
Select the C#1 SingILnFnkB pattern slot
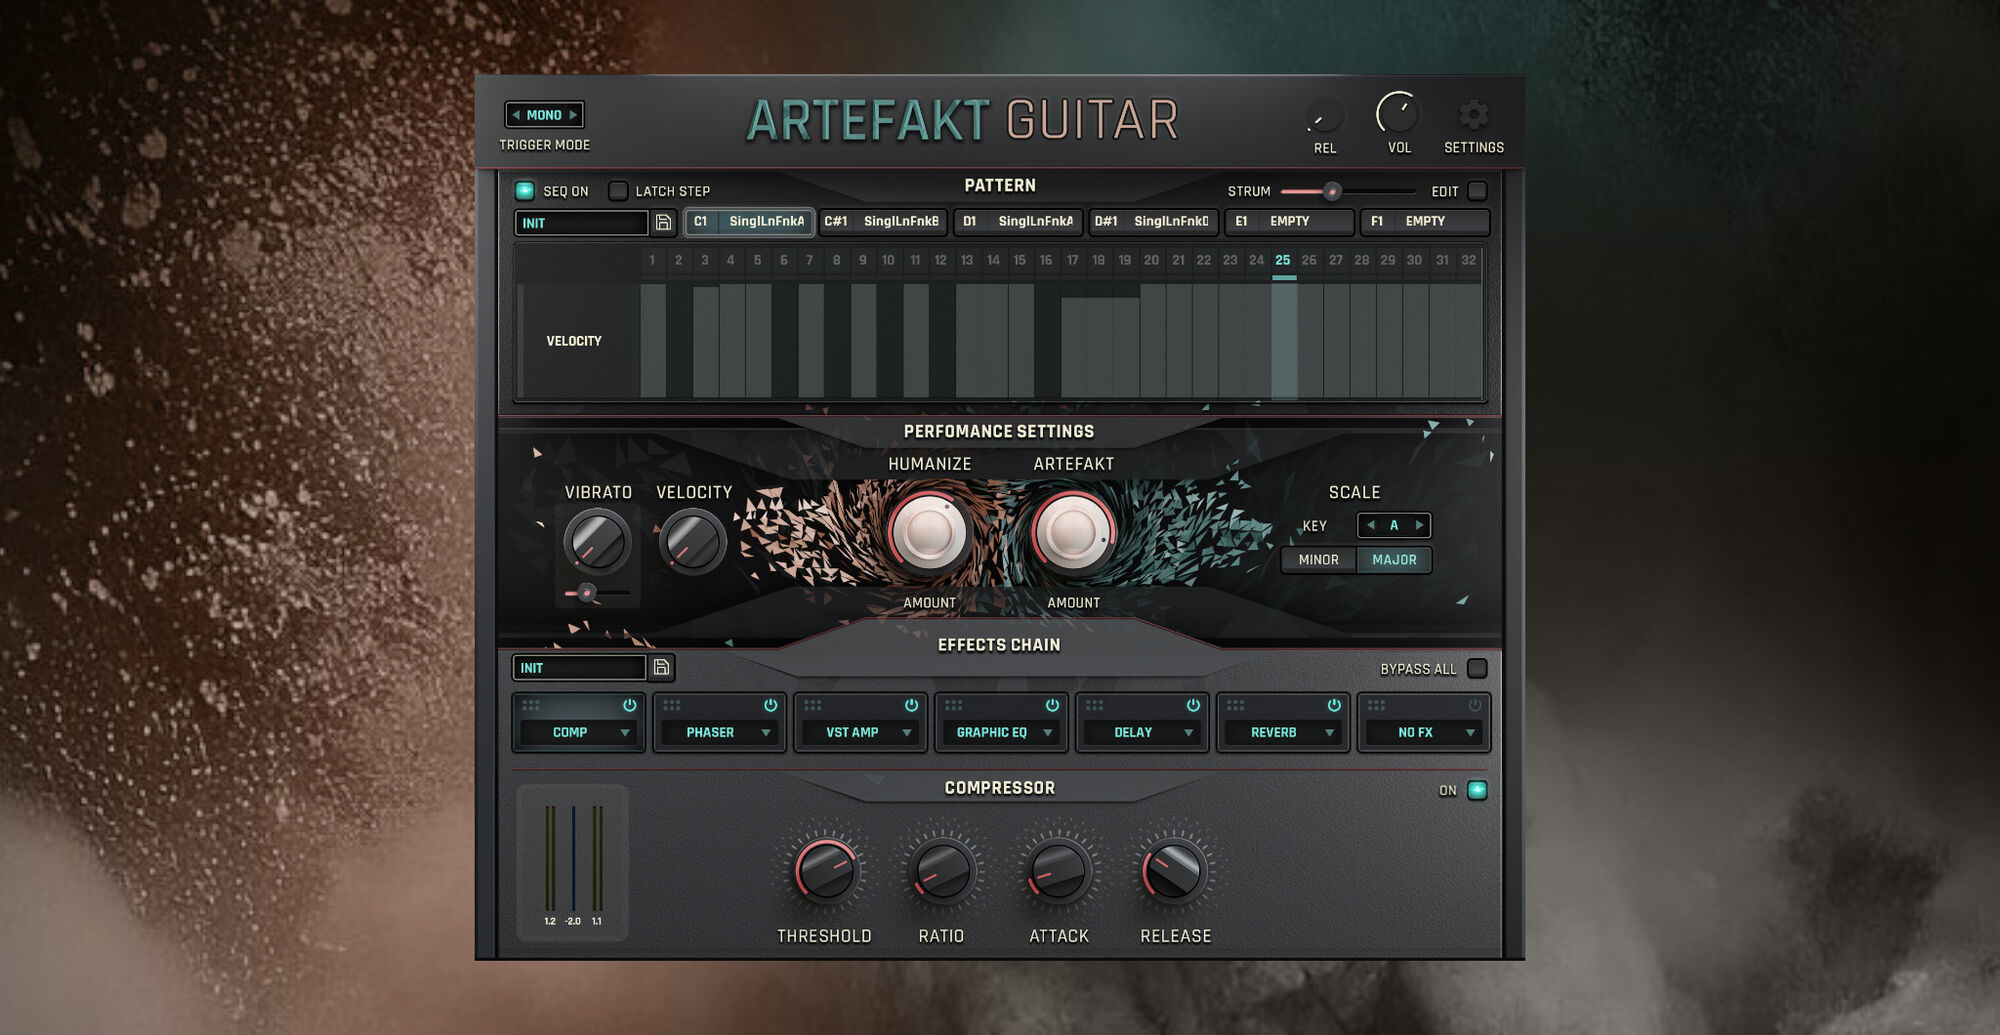tap(885, 222)
